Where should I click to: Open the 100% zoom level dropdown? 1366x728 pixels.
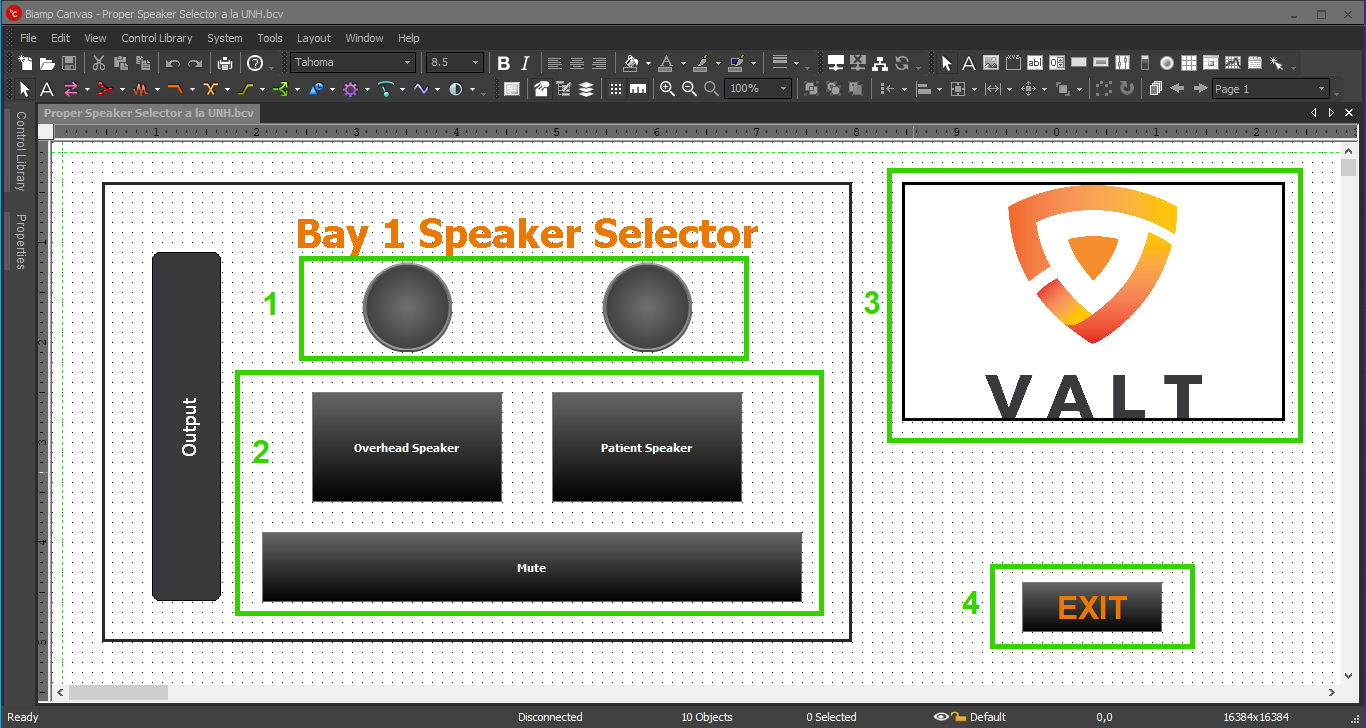(783, 89)
